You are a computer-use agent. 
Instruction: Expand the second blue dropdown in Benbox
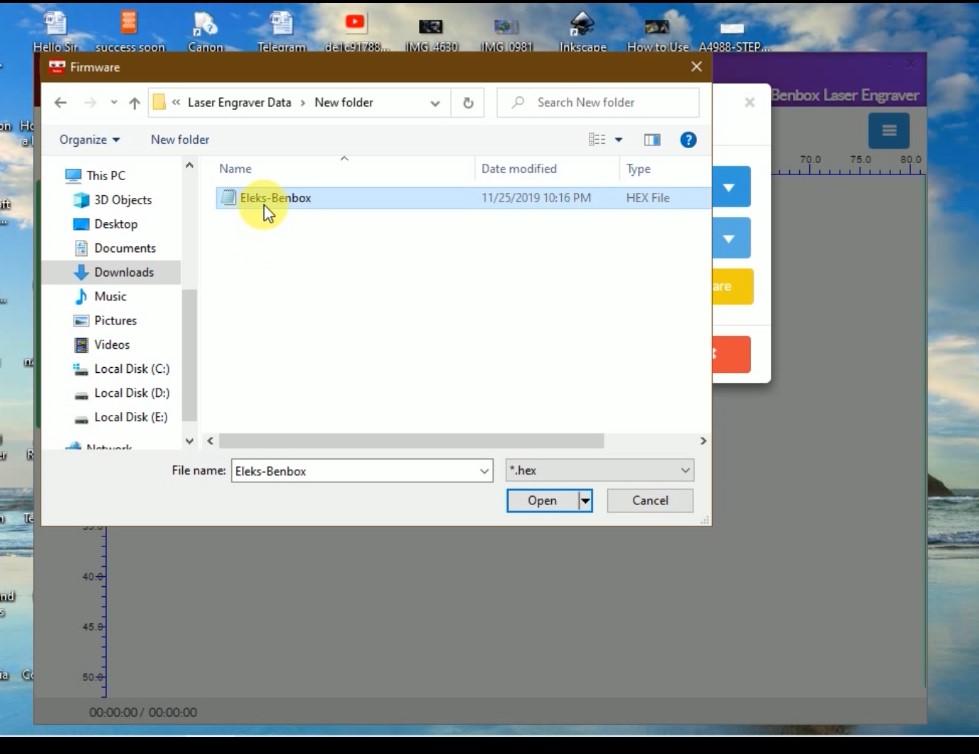(x=729, y=238)
